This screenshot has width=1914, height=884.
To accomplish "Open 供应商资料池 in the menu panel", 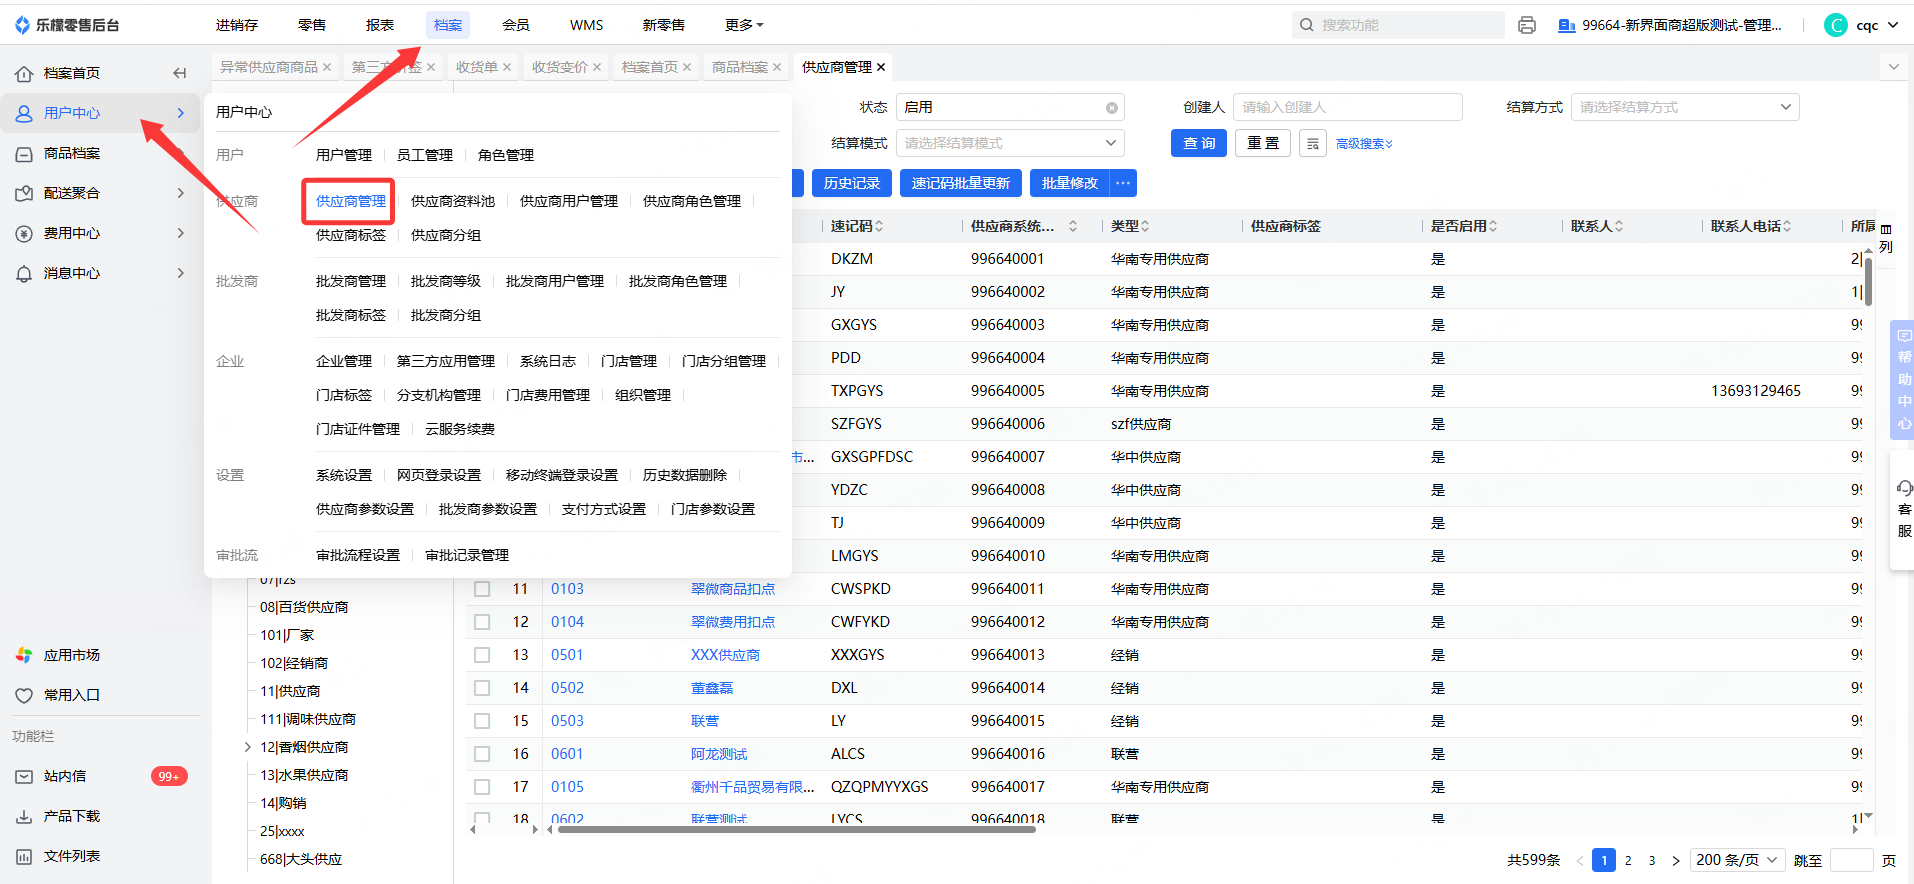I will coord(452,201).
